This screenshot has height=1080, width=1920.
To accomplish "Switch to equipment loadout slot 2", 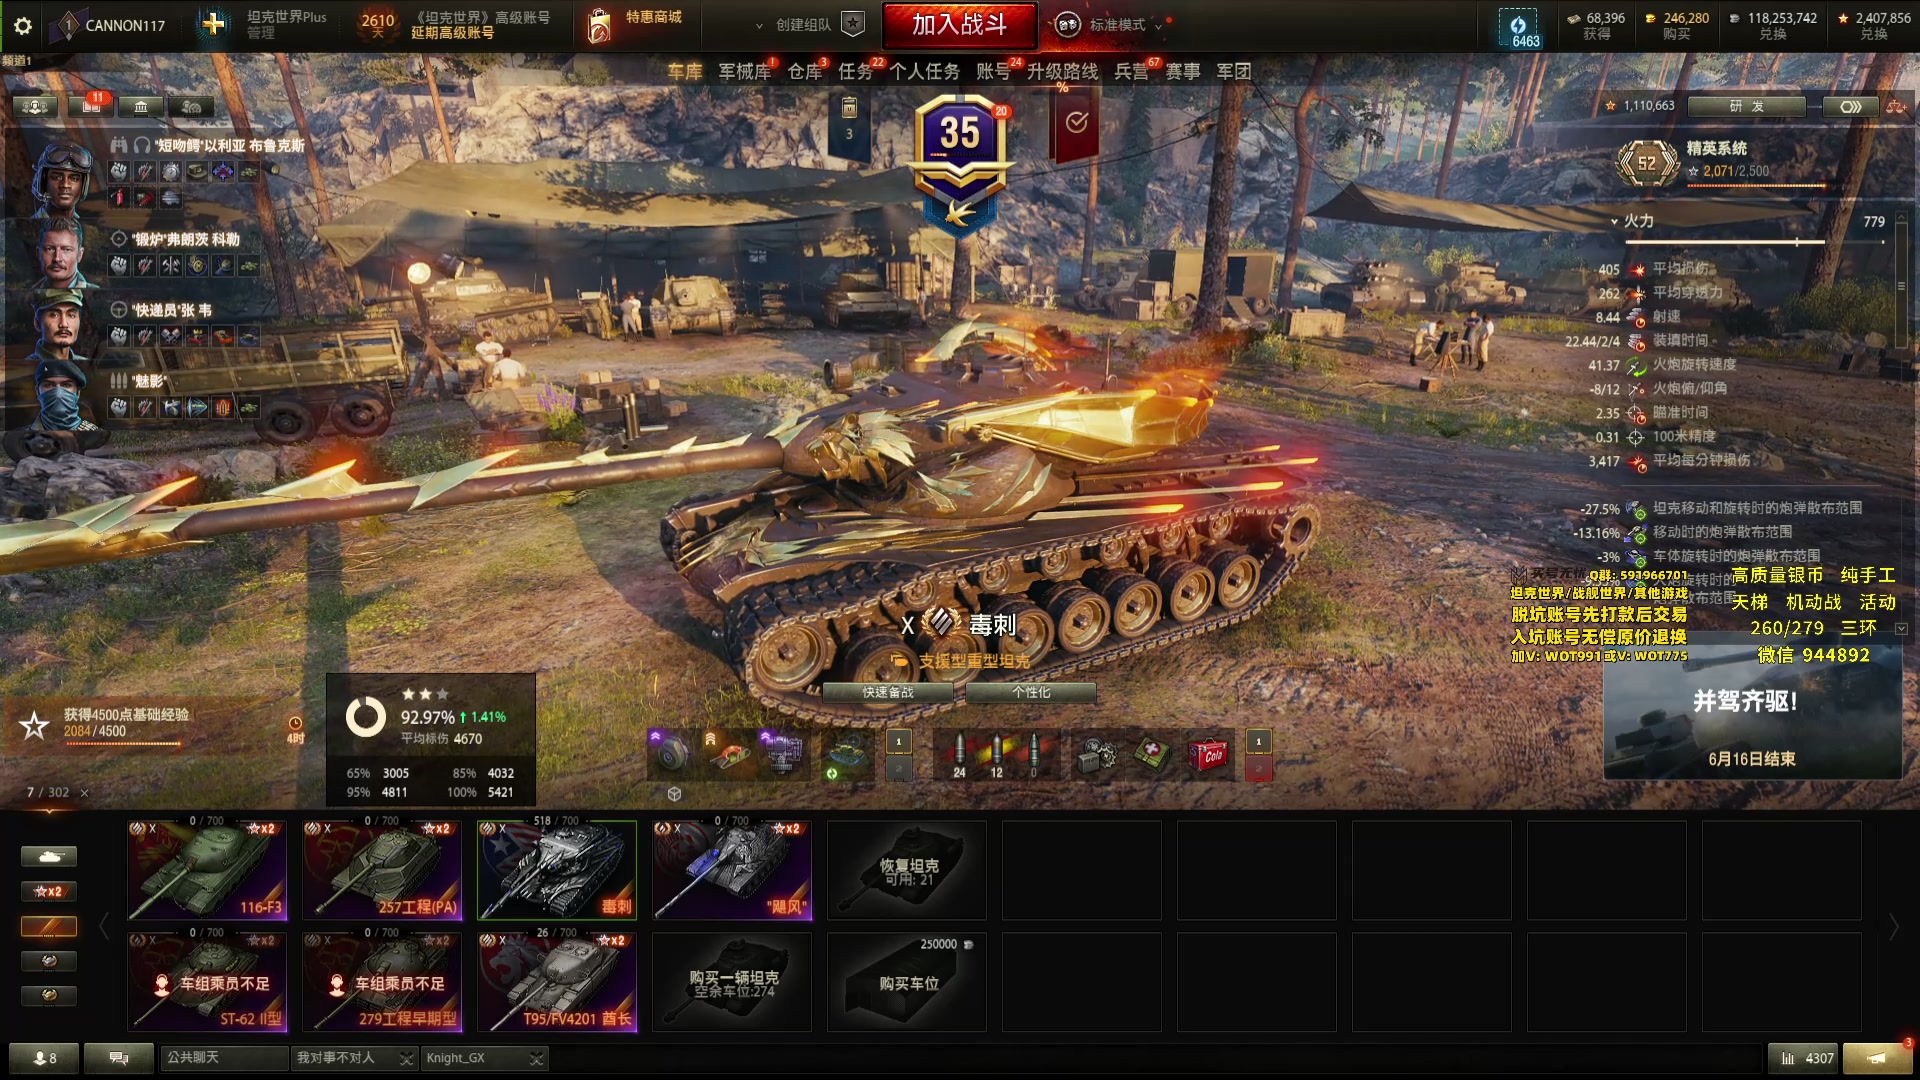I will pos(898,768).
